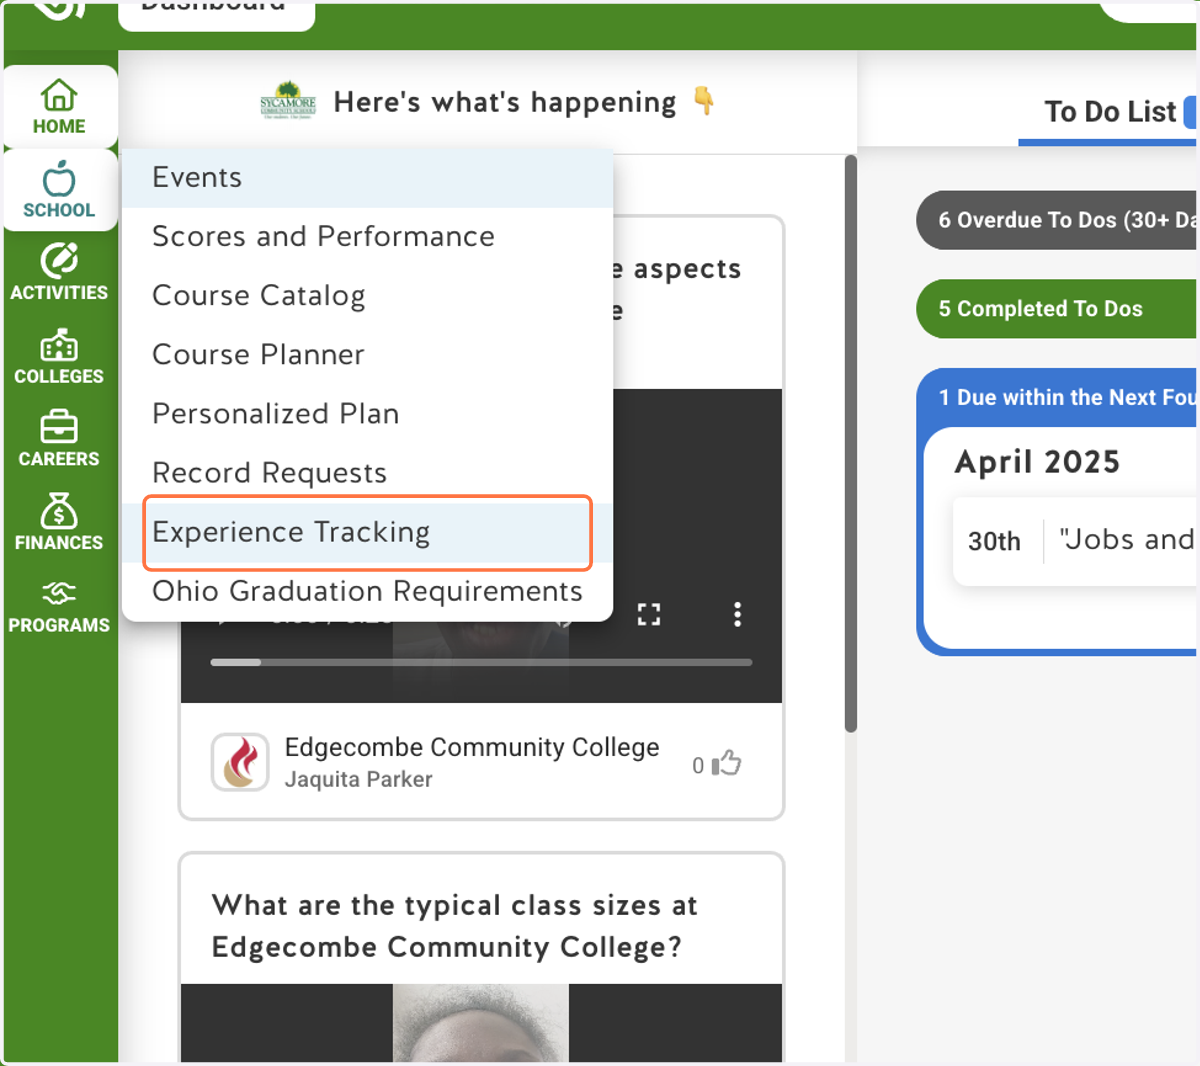Click Jaquita Parker author name
Viewport: 1200px width, 1066px height.
click(x=358, y=779)
